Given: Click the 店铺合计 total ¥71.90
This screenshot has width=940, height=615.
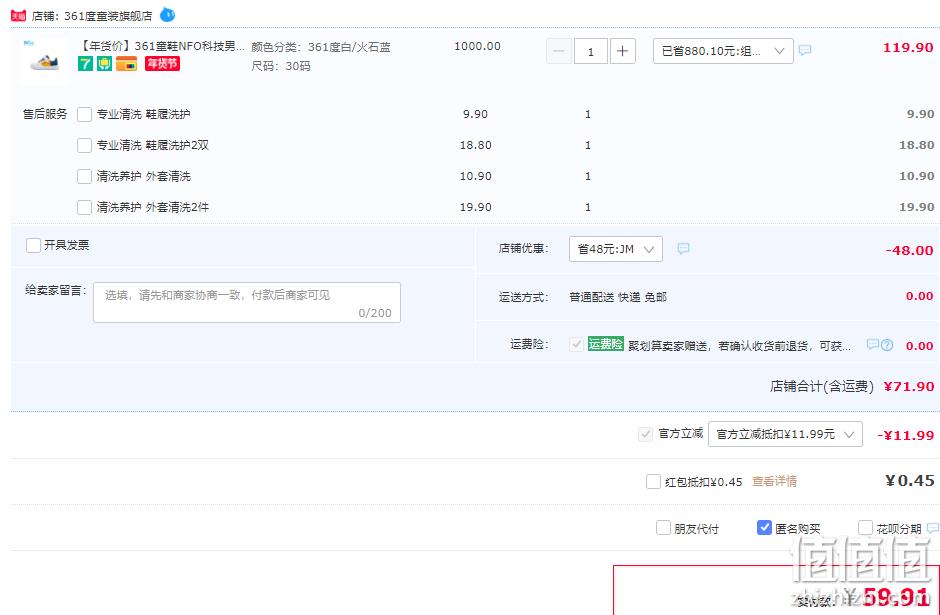Looking at the screenshot, I should pyautogui.click(x=909, y=387).
